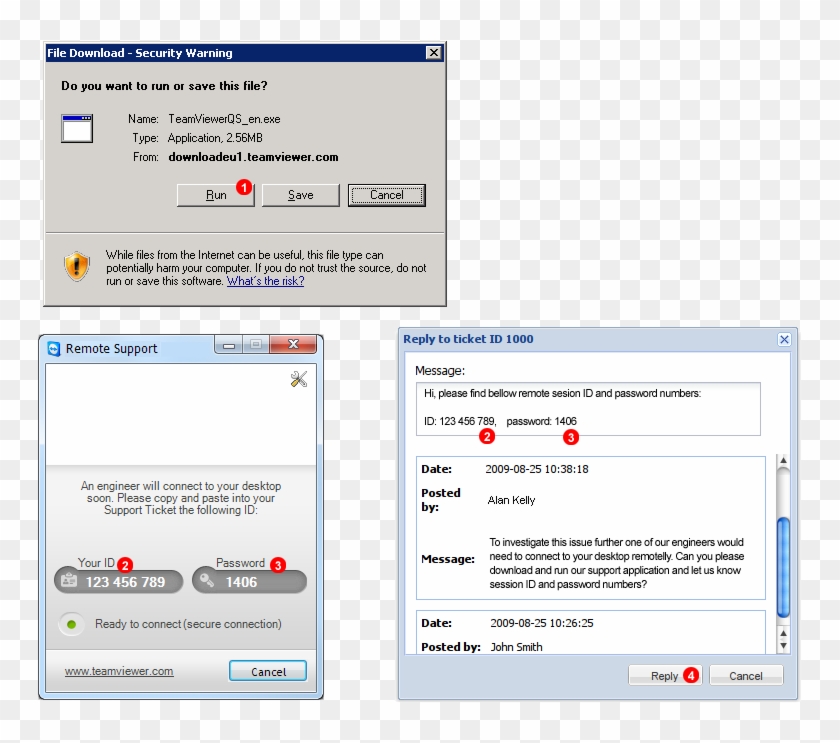
Task: Open the "What's the risk?" link
Action: pos(264,280)
